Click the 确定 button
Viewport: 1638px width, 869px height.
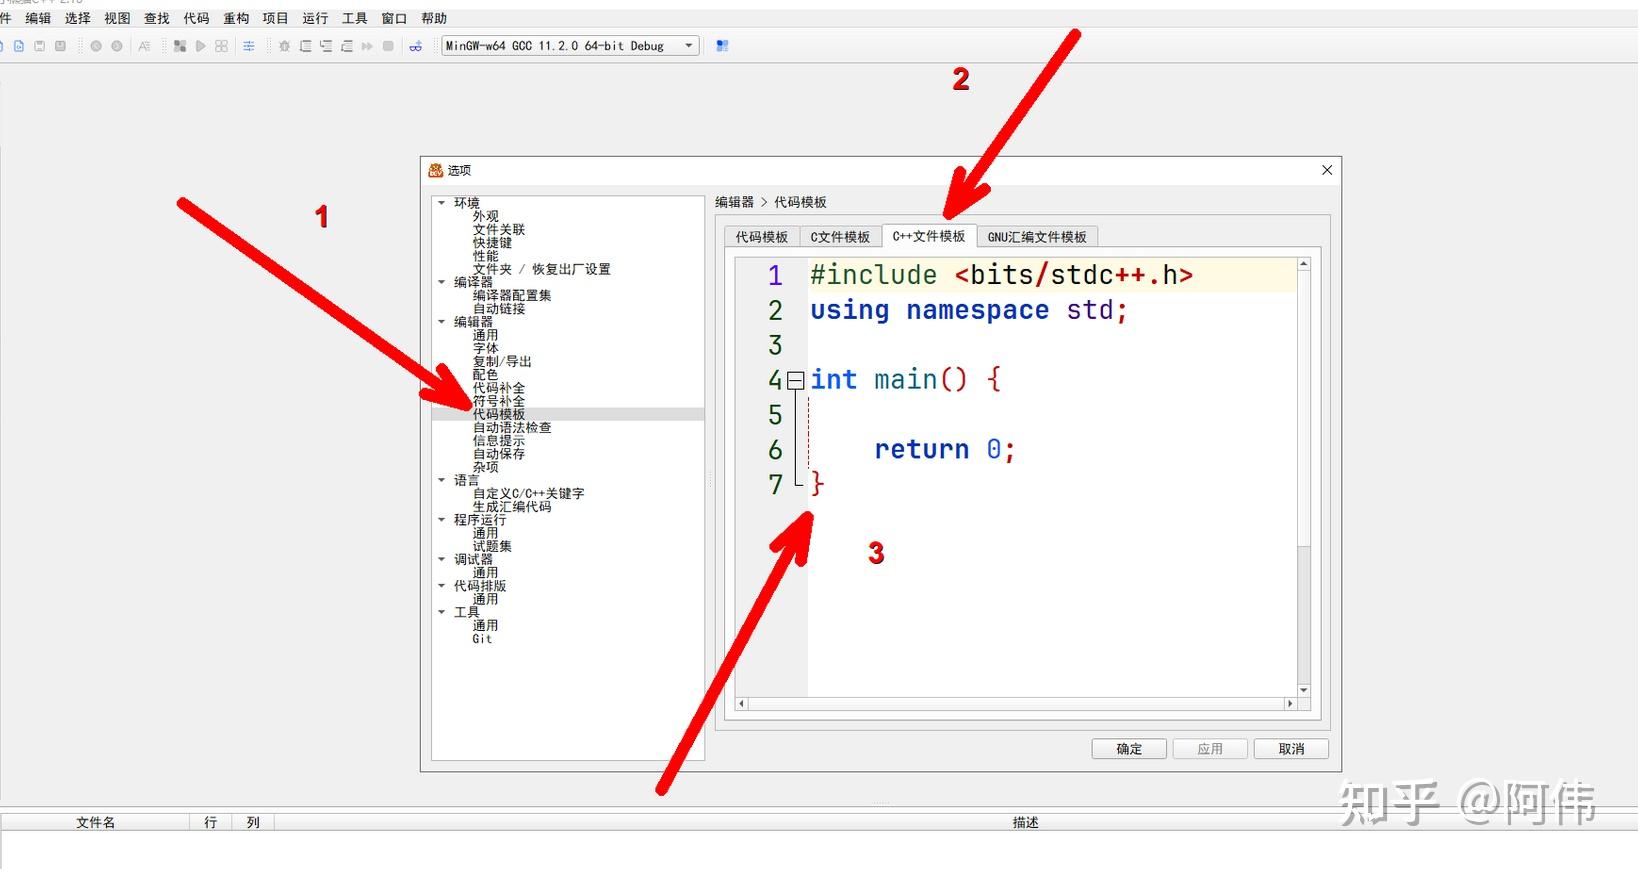(x=1129, y=749)
